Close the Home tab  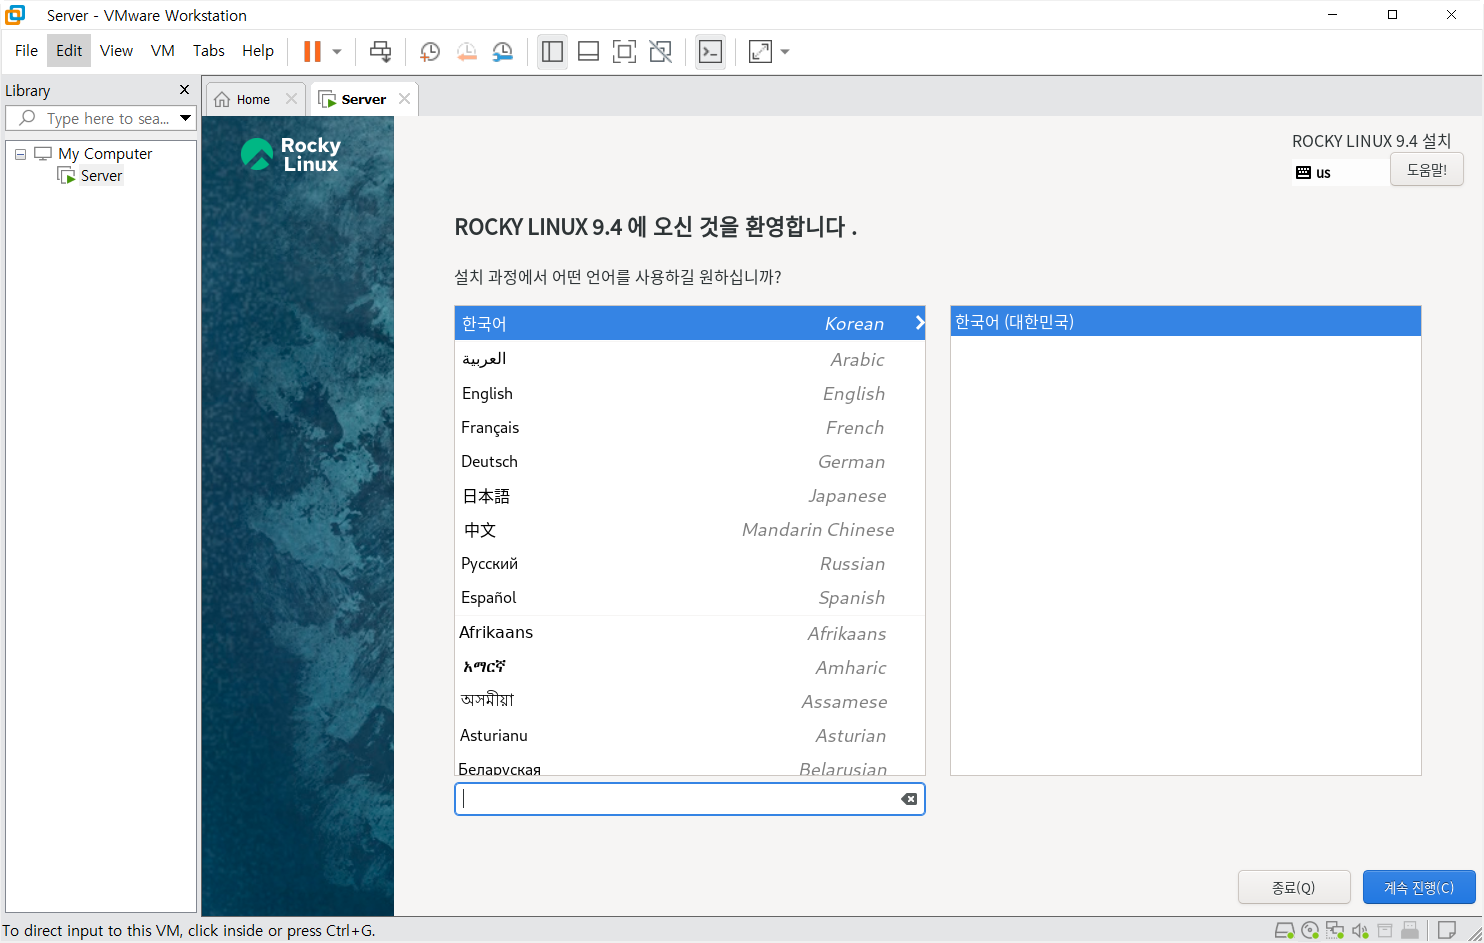(291, 98)
